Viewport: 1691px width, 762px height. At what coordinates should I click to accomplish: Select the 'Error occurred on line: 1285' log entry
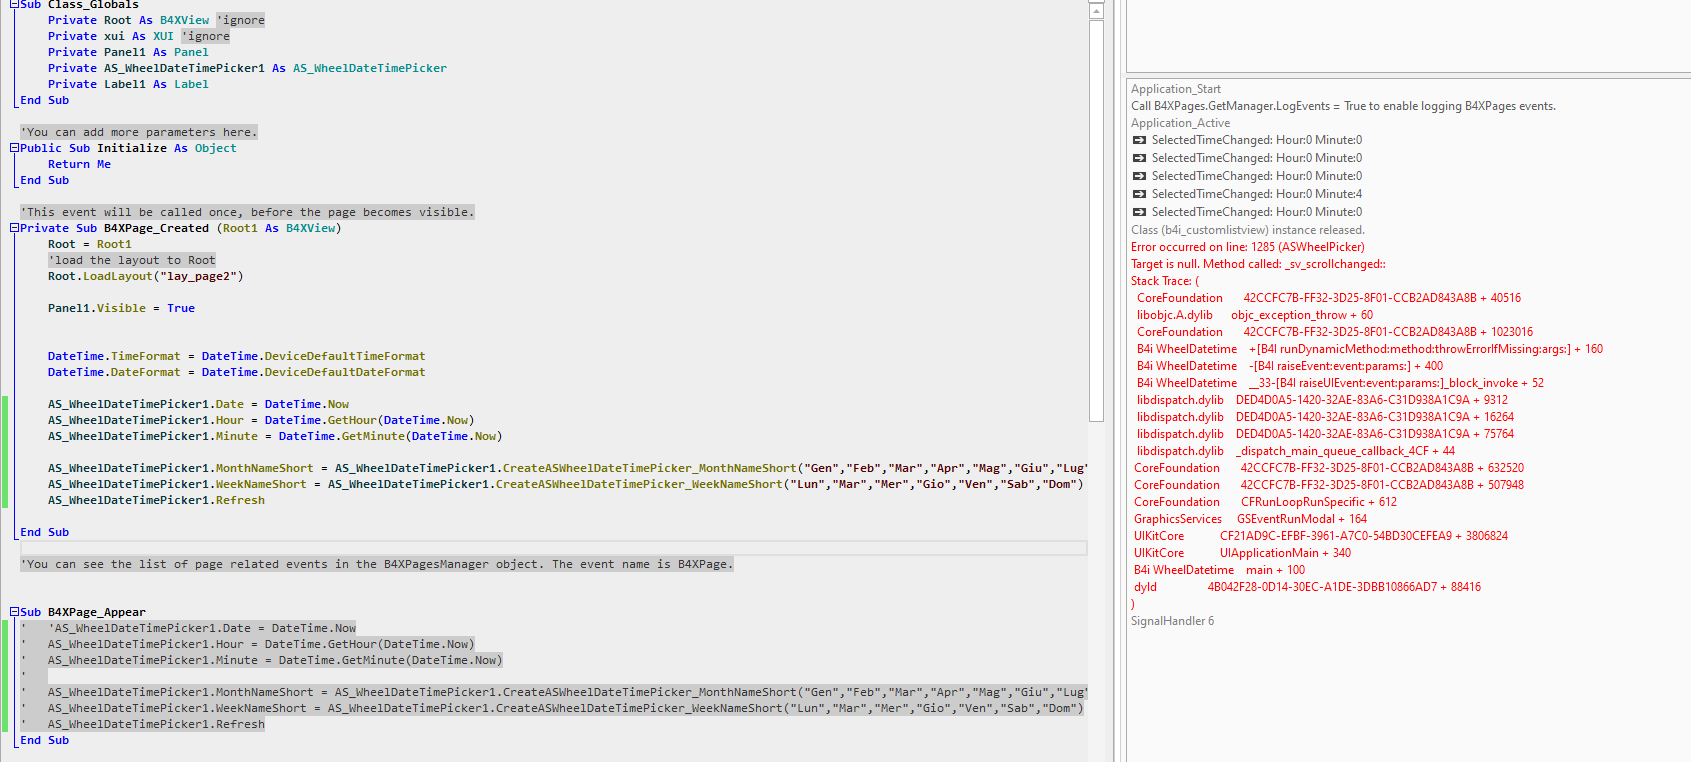click(1248, 247)
